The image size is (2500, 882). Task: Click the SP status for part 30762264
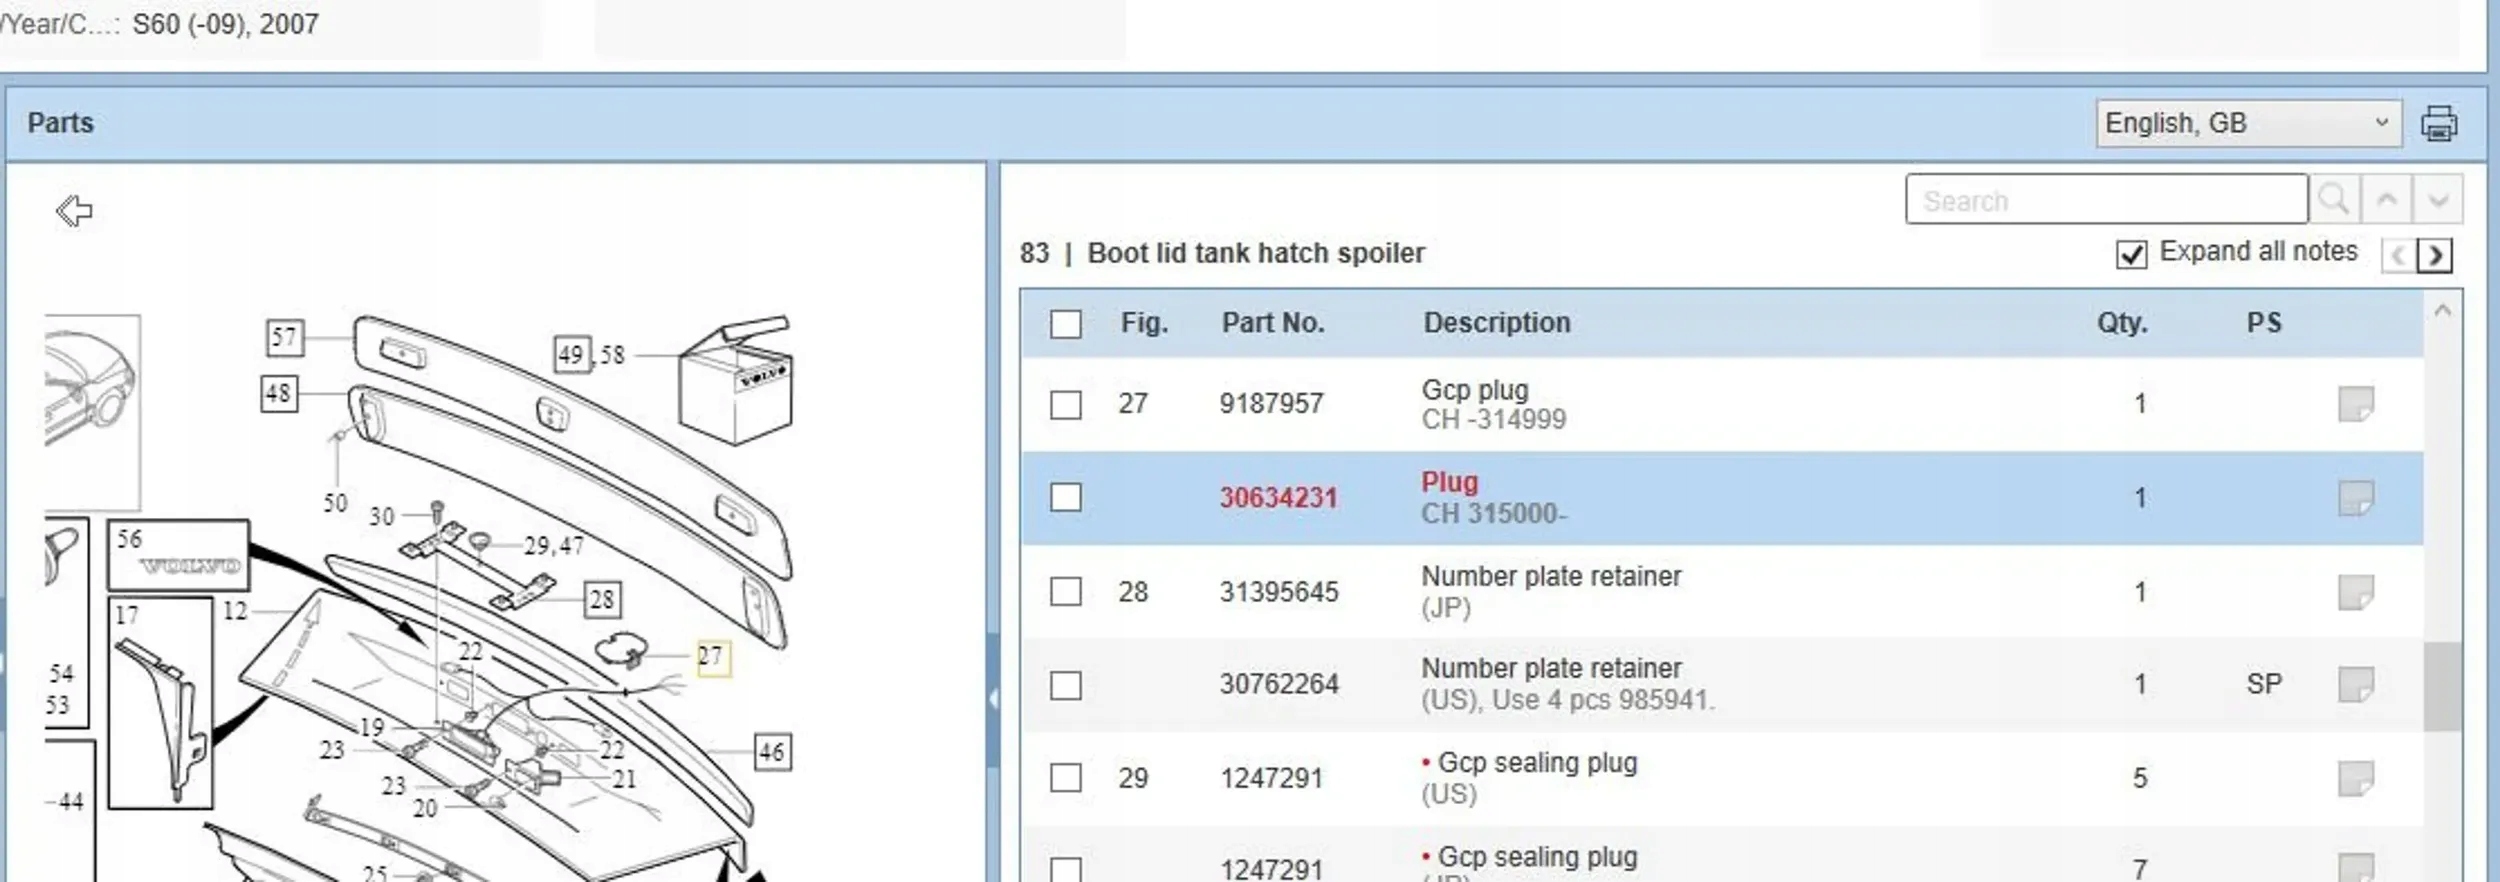tap(2264, 684)
